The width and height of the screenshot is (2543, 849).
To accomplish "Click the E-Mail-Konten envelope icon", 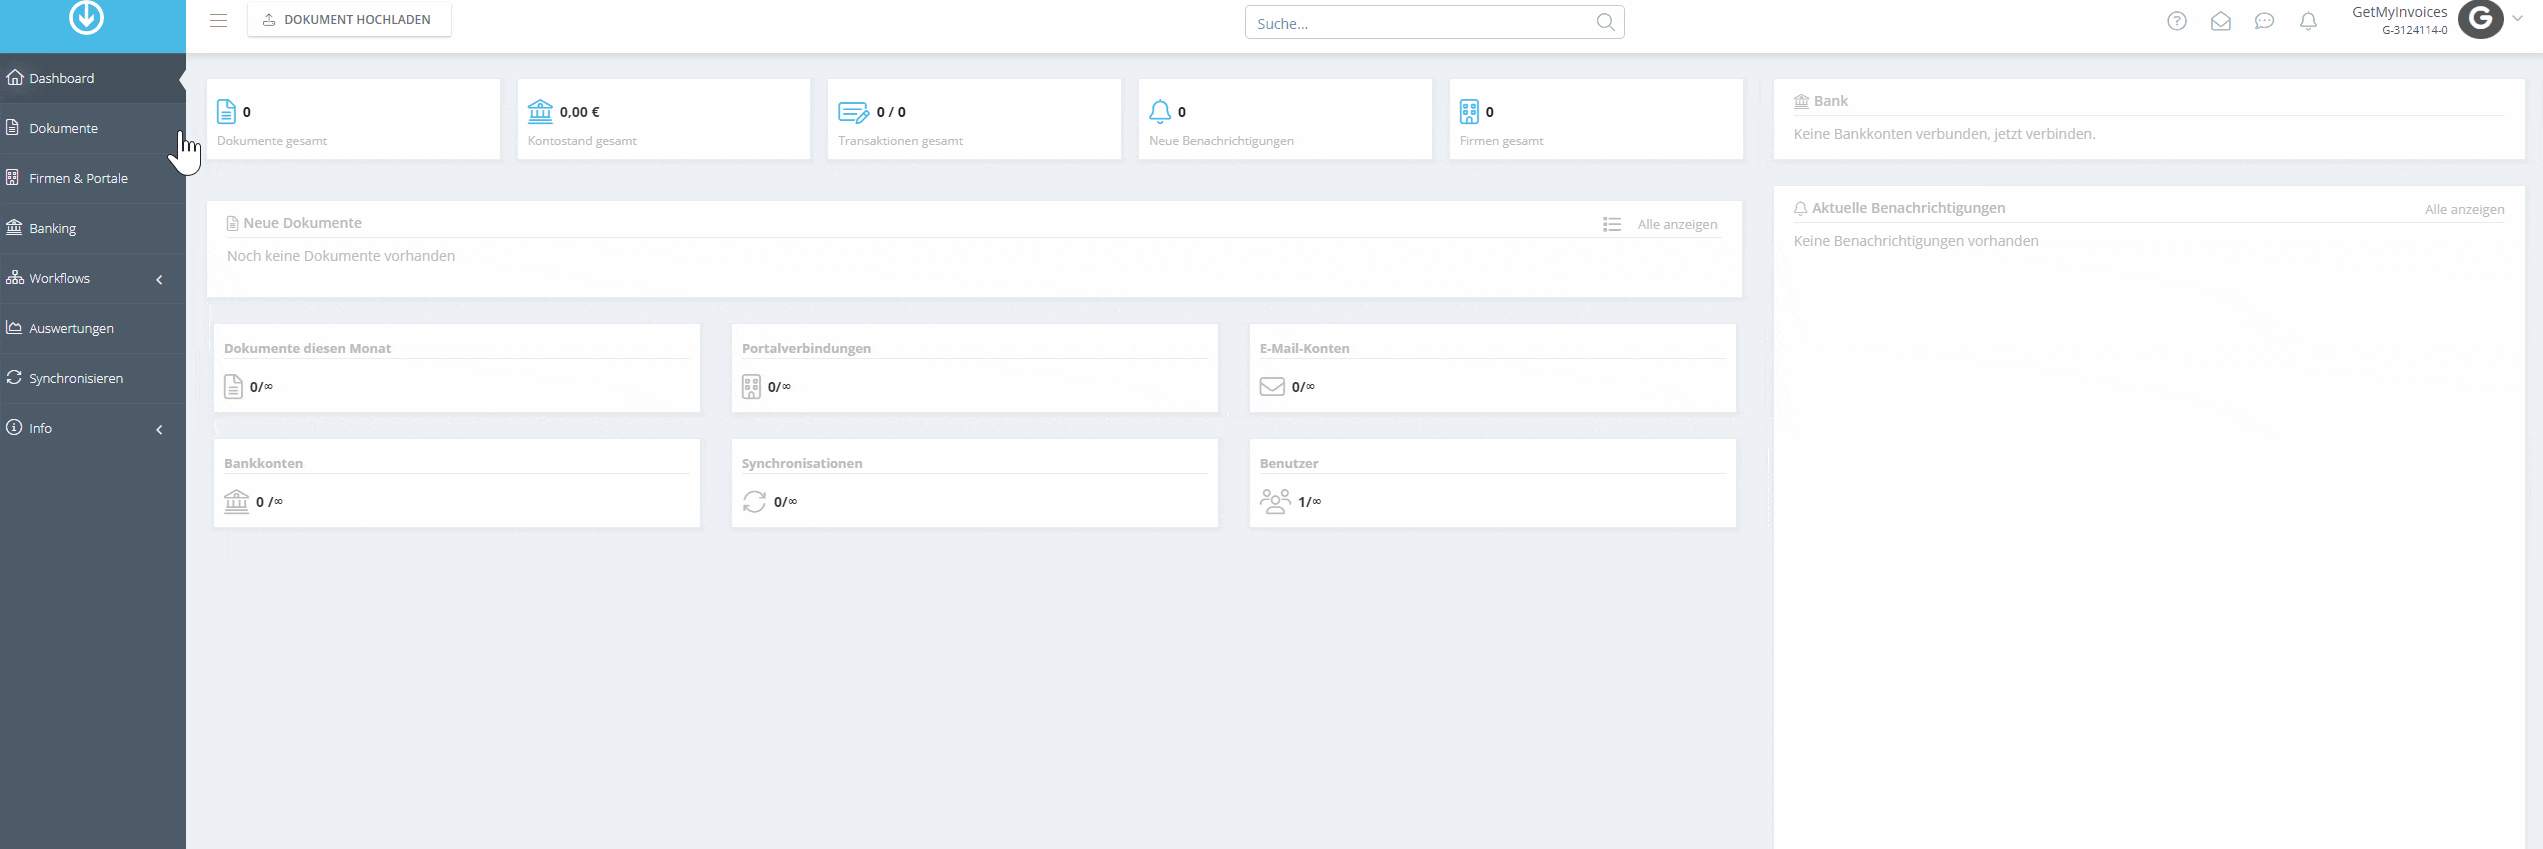I will pyautogui.click(x=1272, y=387).
